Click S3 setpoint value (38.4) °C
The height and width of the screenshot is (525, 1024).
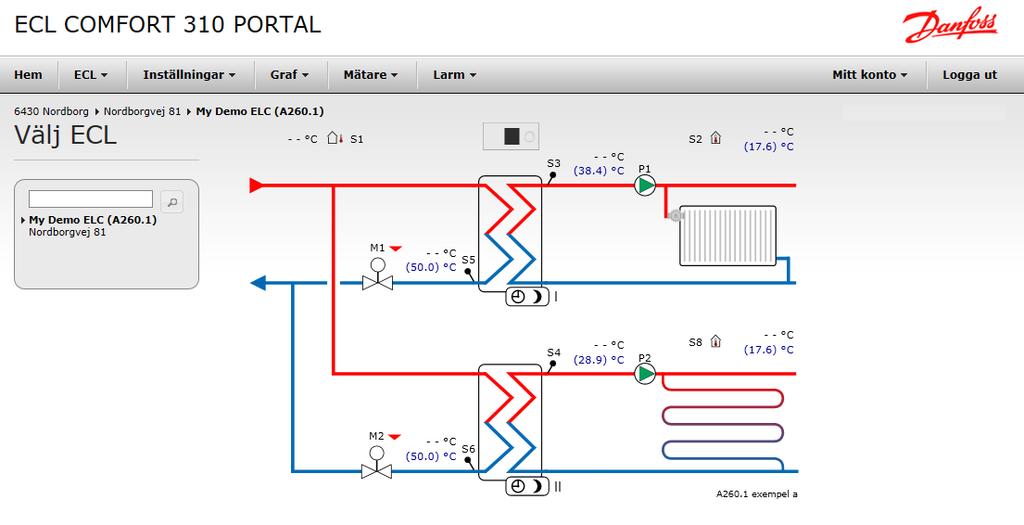[x=599, y=171]
